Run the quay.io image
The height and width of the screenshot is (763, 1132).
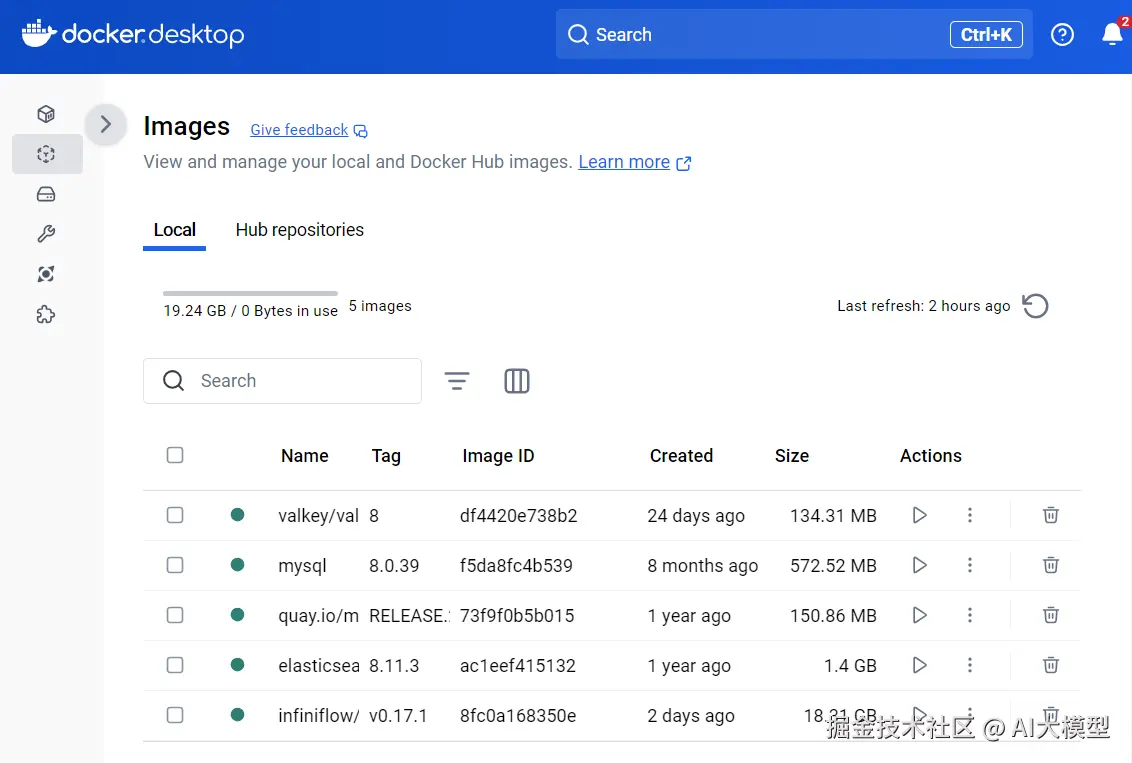[919, 615]
